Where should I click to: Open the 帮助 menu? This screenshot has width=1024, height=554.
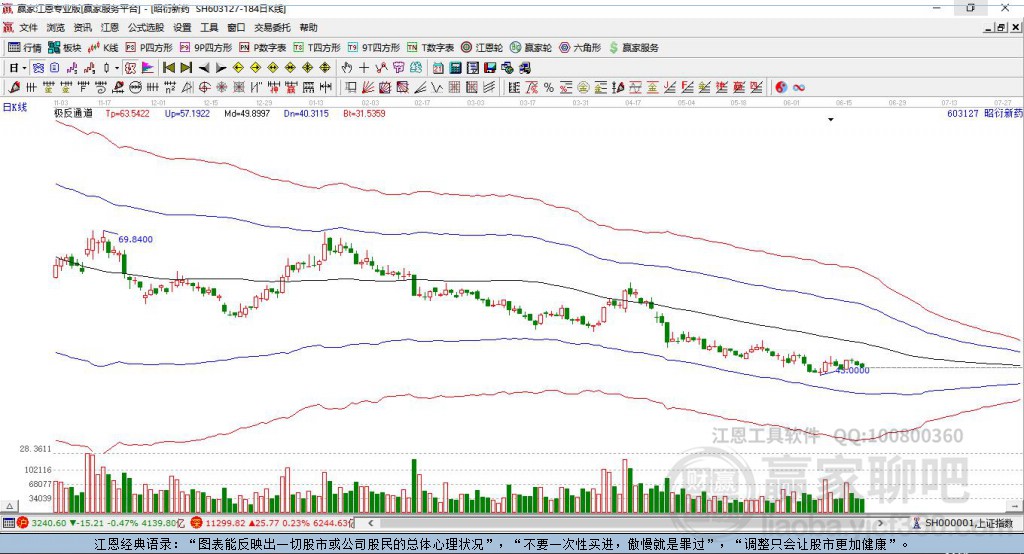(308, 27)
